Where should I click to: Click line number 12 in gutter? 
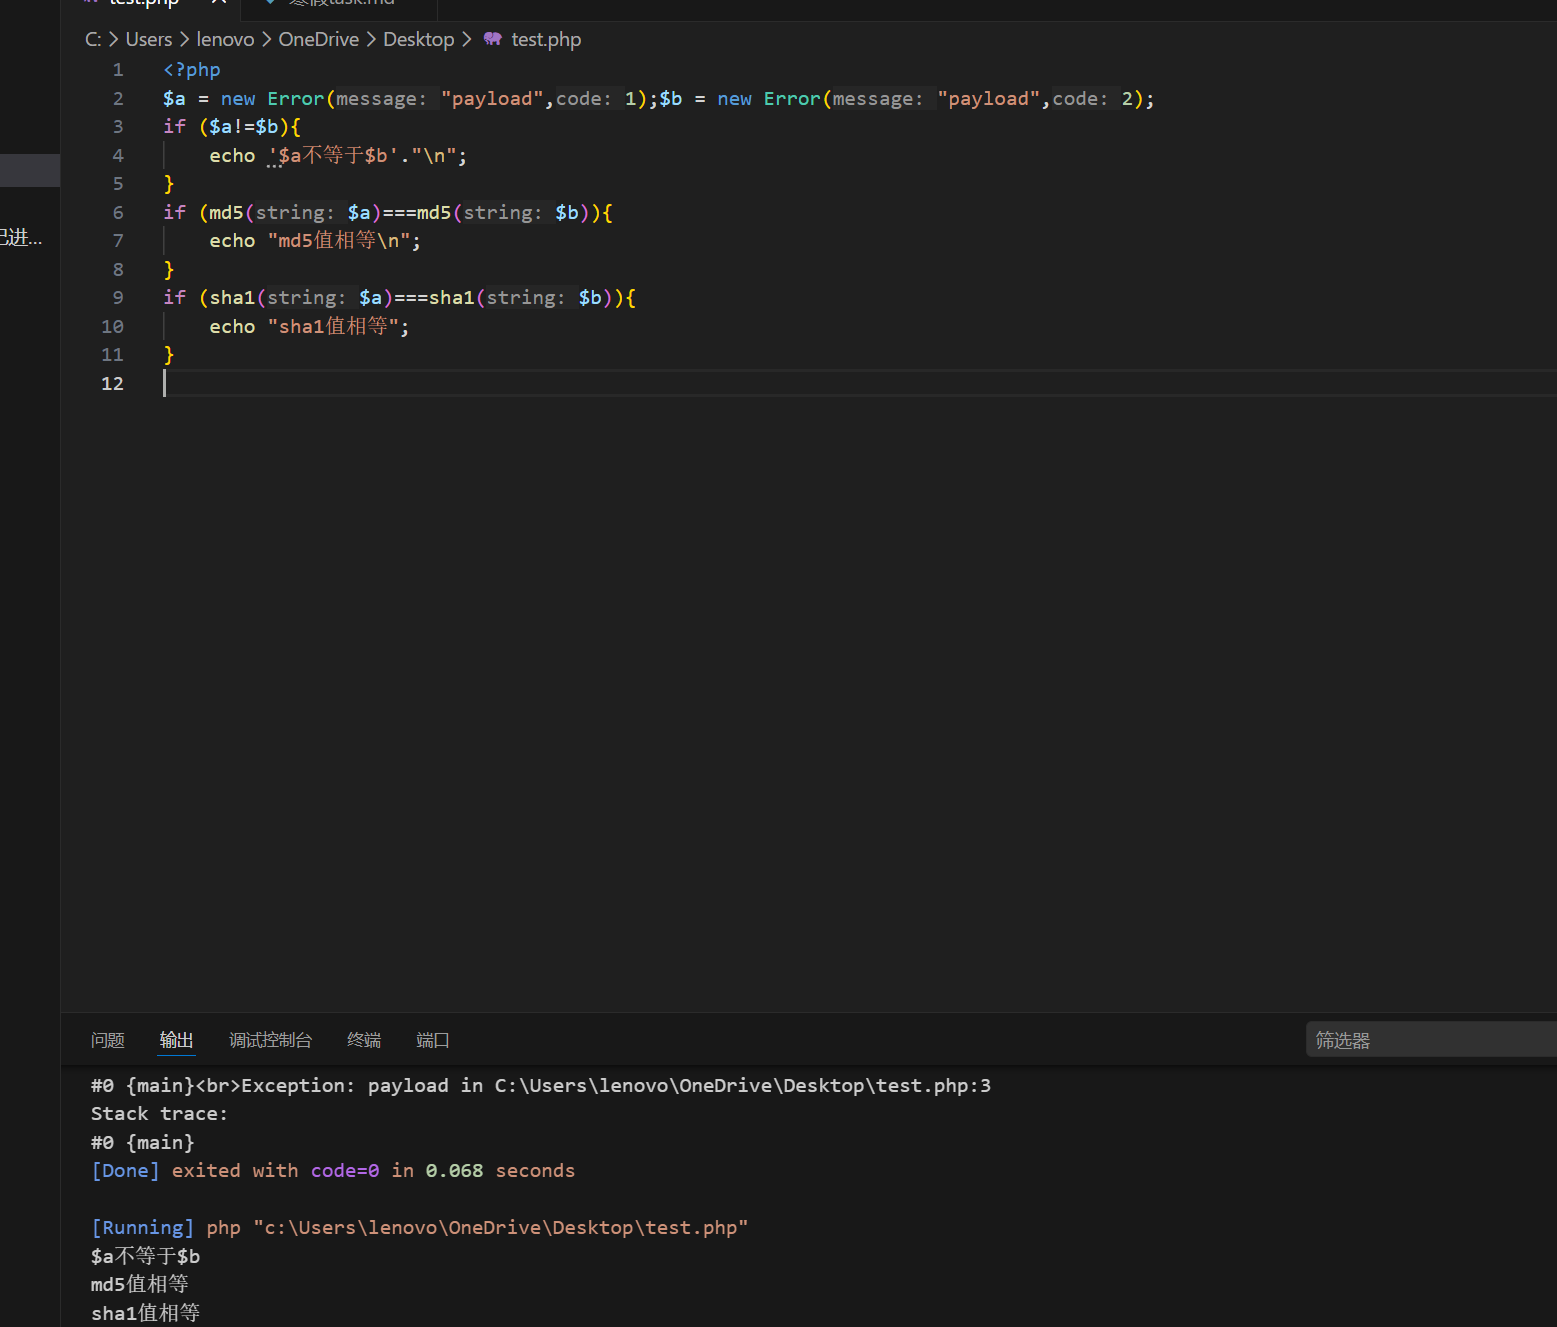pyautogui.click(x=112, y=383)
